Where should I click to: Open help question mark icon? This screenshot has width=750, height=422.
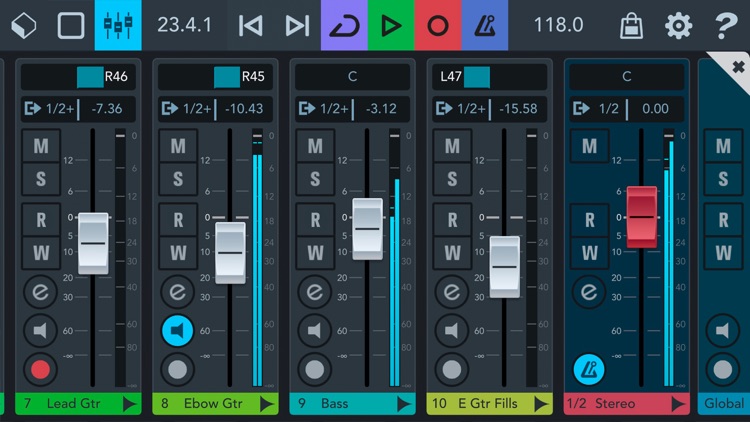725,25
